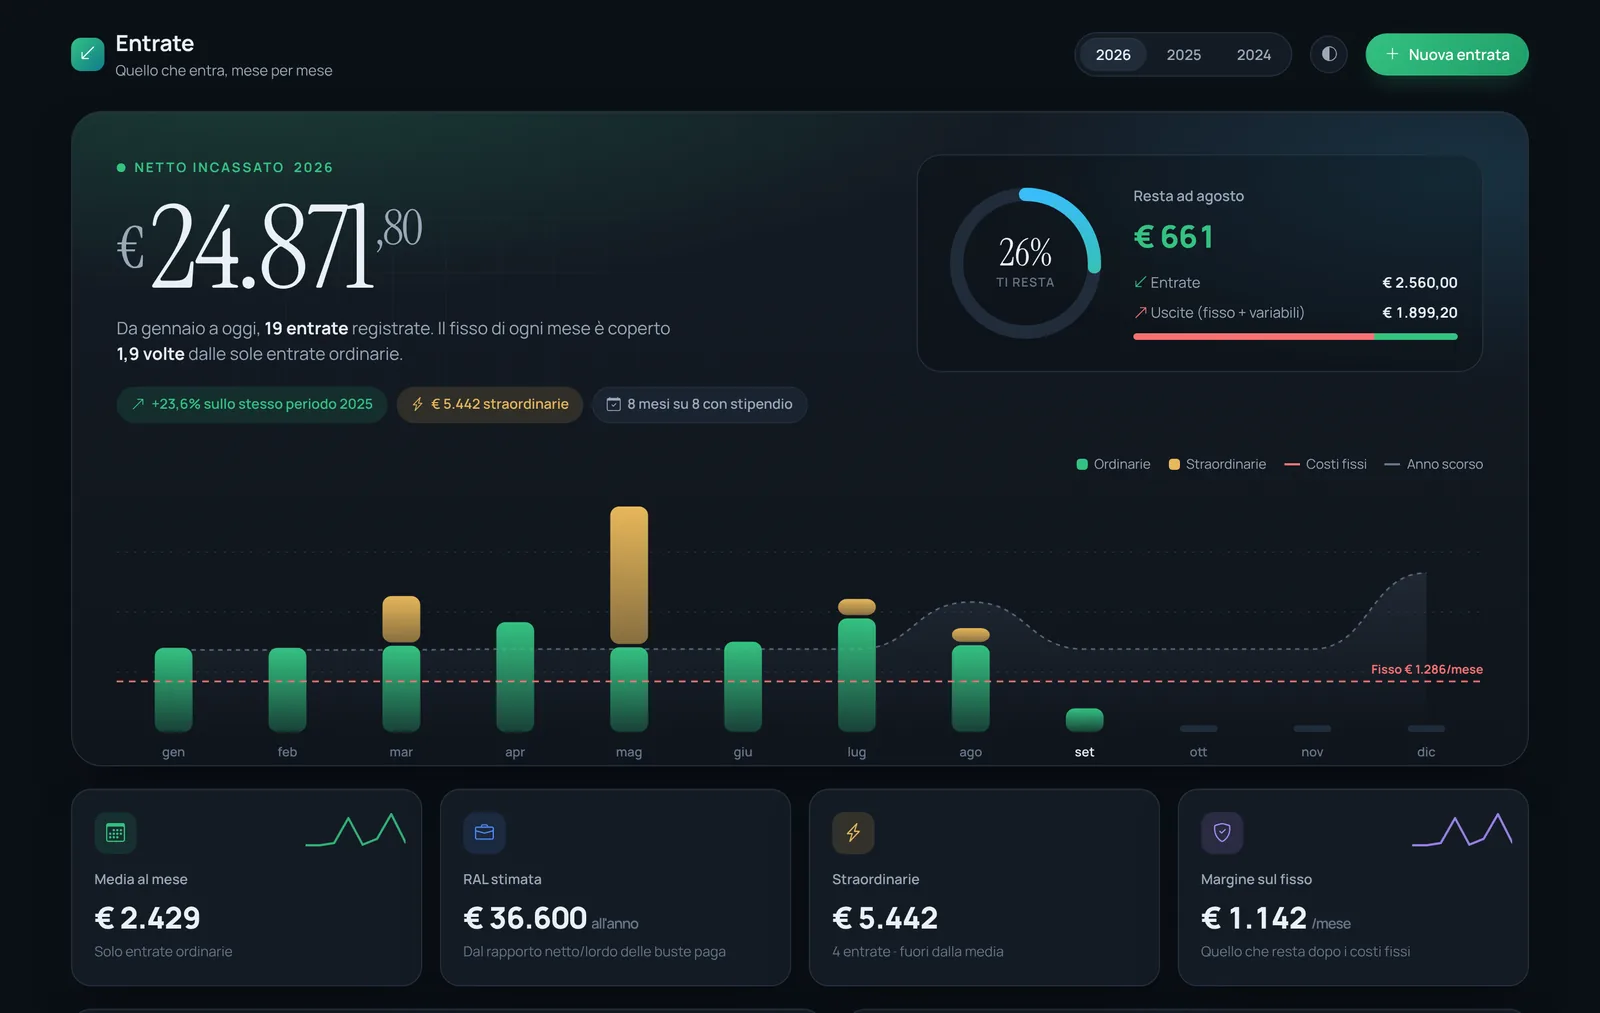The image size is (1600, 1013).
Task: Click the € 1.899,20 Uscite value
Action: pos(1420,313)
